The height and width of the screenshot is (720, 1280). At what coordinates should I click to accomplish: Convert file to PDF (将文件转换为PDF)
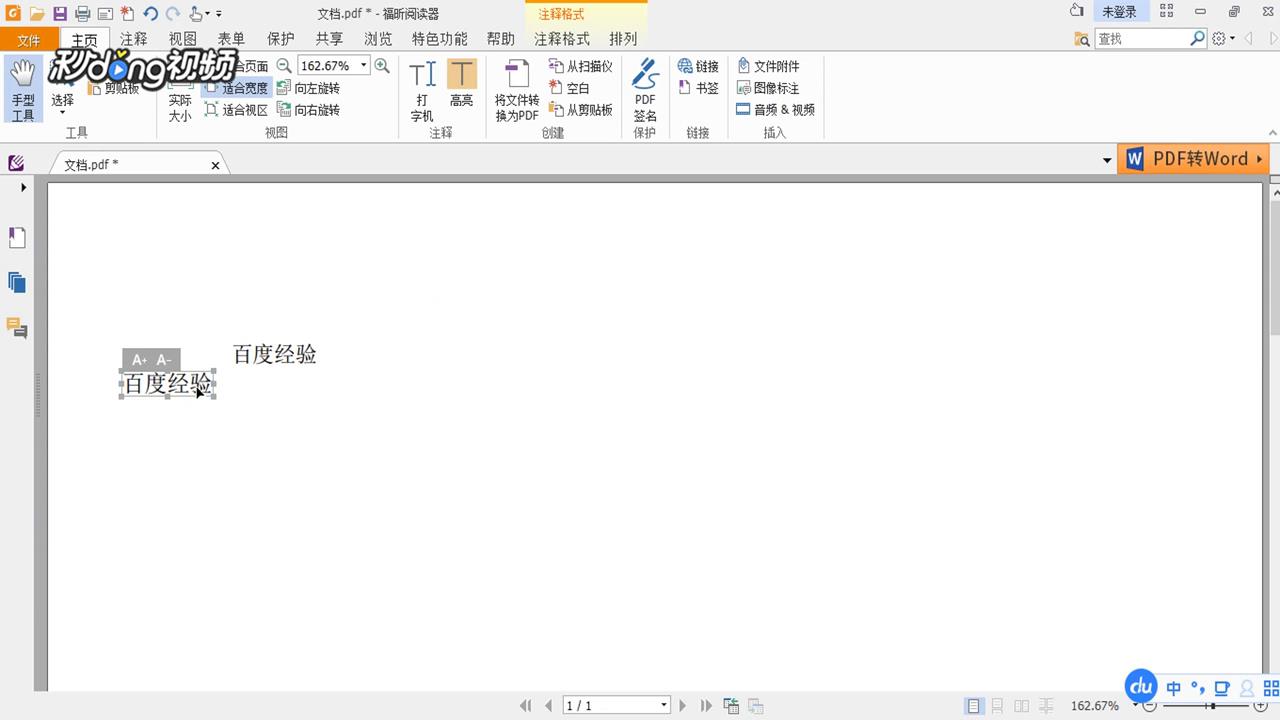click(517, 91)
